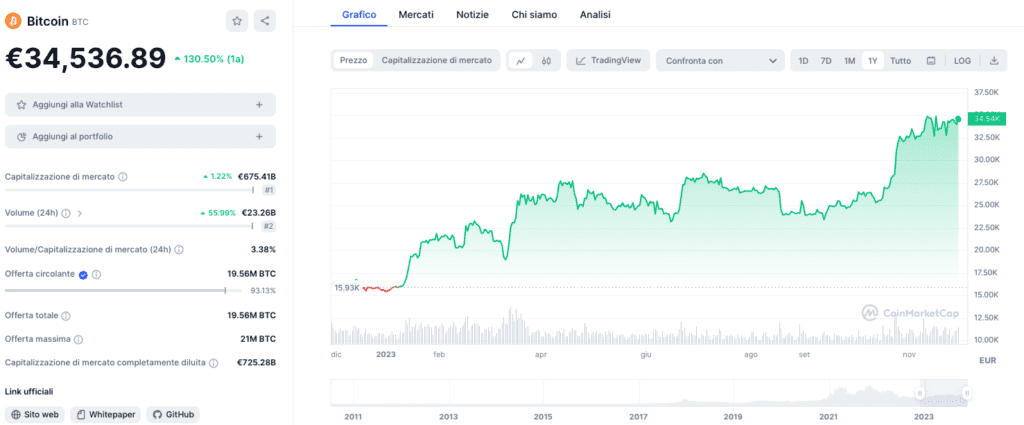Click Offerta circolante progress bar
This screenshot has height=425, width=1024.
click(x=123, y=291)
